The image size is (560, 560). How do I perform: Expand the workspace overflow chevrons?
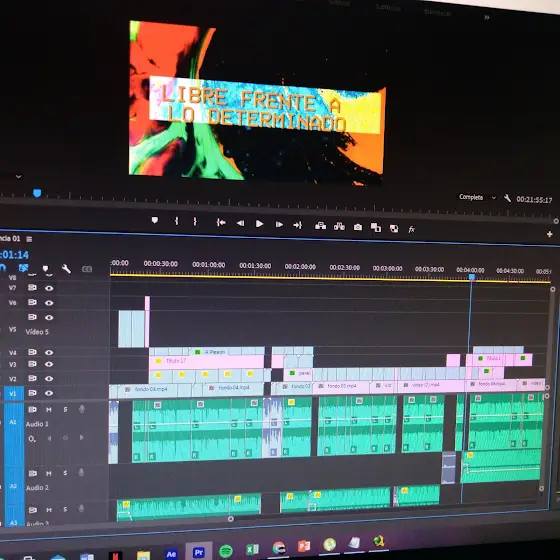tap(486, 17)
